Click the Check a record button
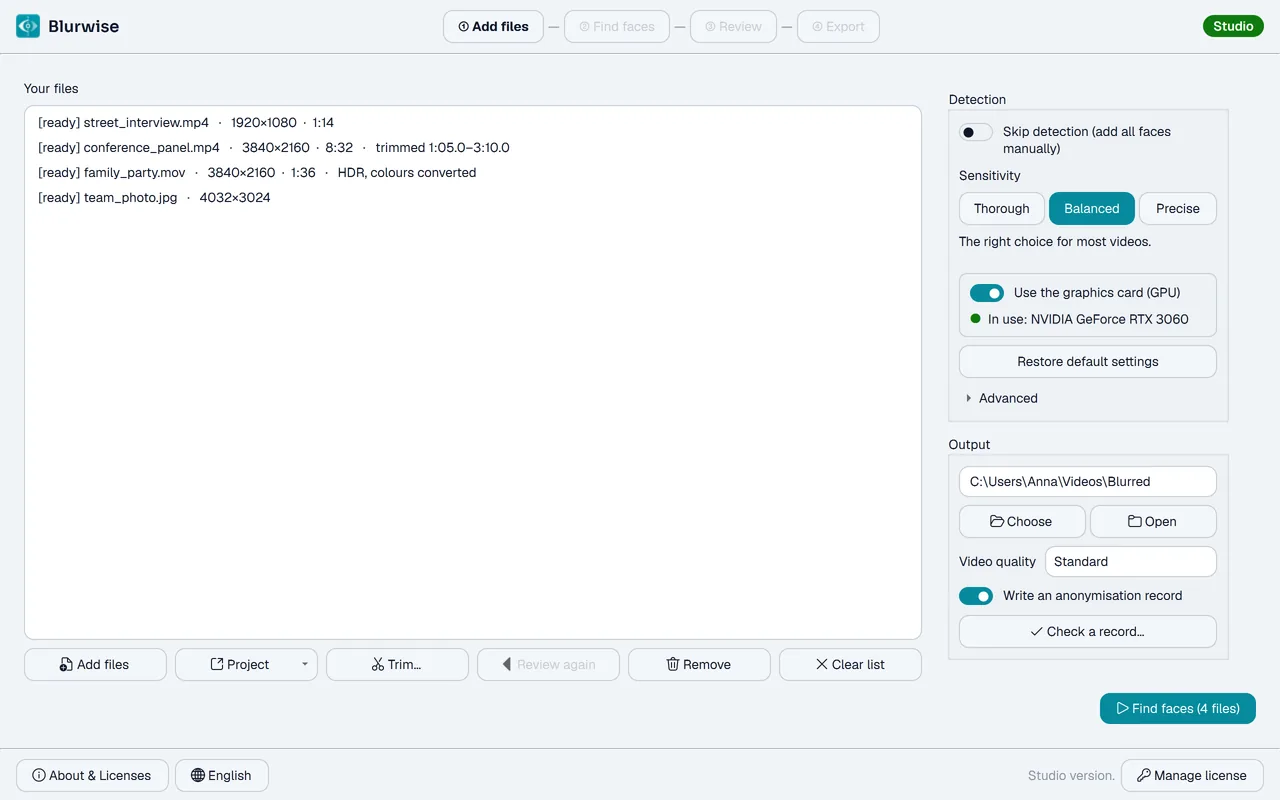The height and width of the screenshot is (800, 1280). [1088, 632]
